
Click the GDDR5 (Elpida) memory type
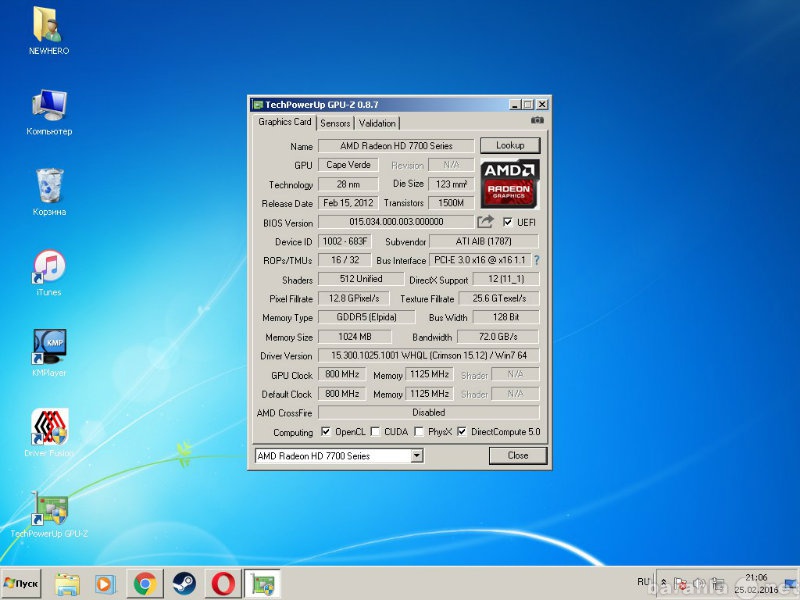pyautogui.click(x=366, y=317)
